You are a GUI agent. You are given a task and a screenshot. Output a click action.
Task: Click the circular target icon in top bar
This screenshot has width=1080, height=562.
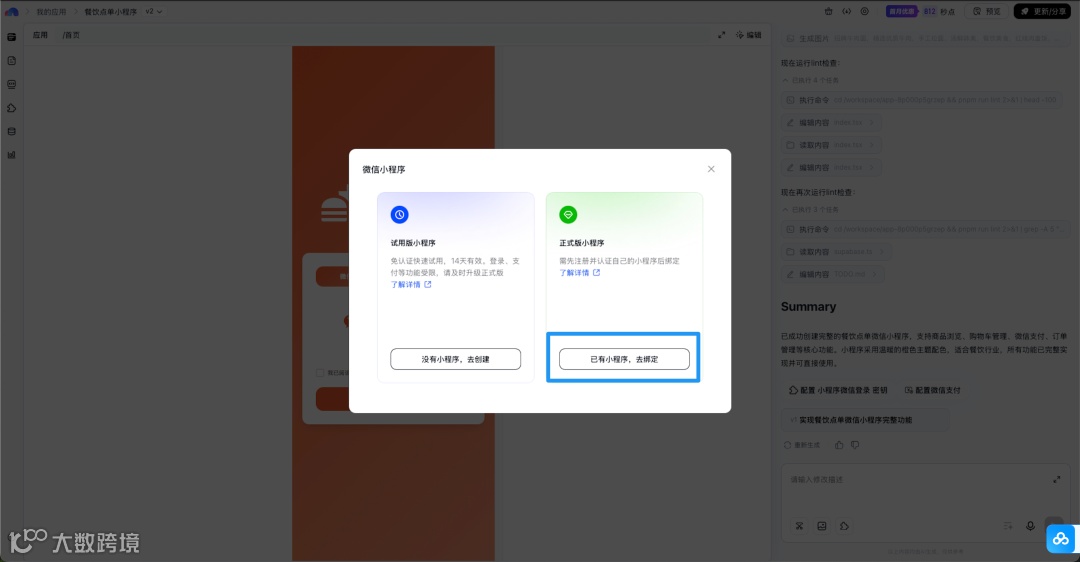[x=864, y=11]
